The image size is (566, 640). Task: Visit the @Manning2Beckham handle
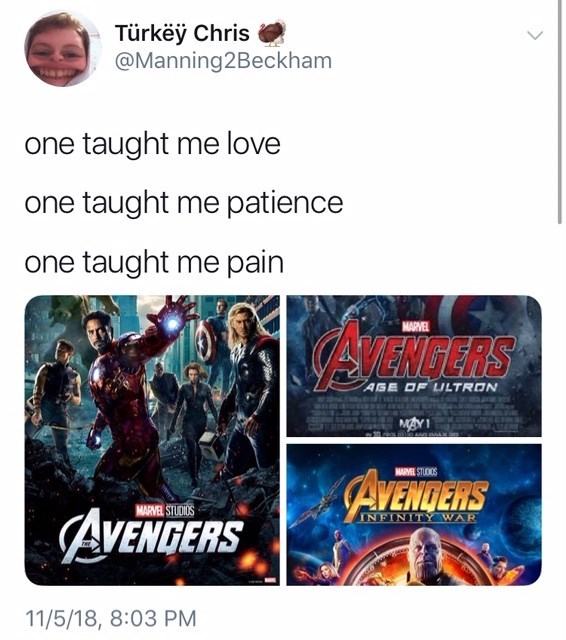pos(224,61)
